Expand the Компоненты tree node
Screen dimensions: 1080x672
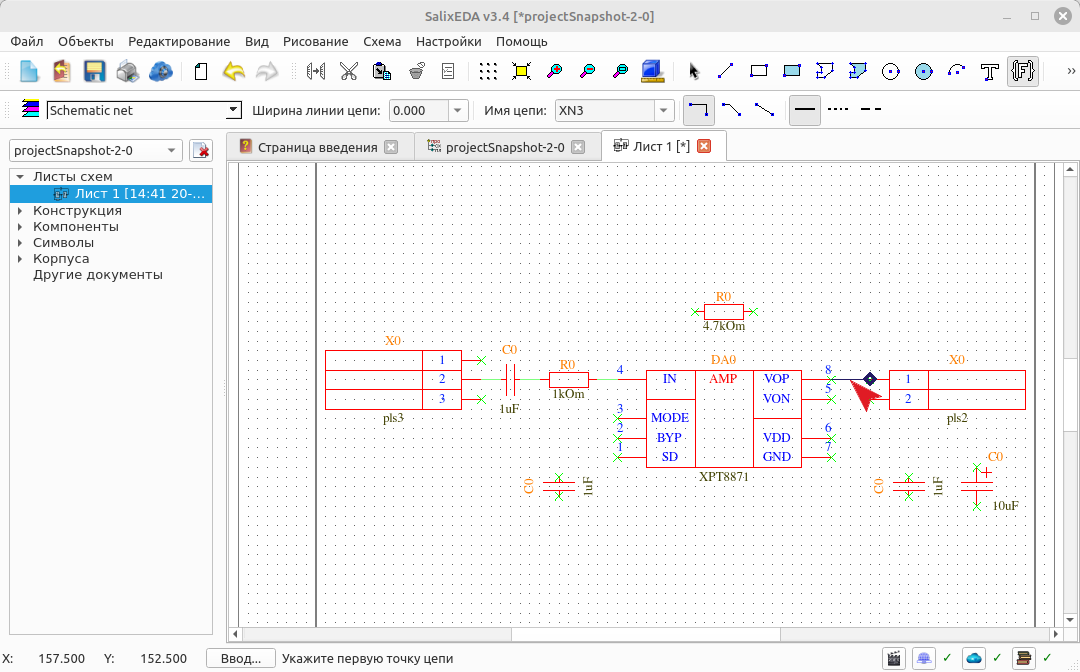coord(20,227)
